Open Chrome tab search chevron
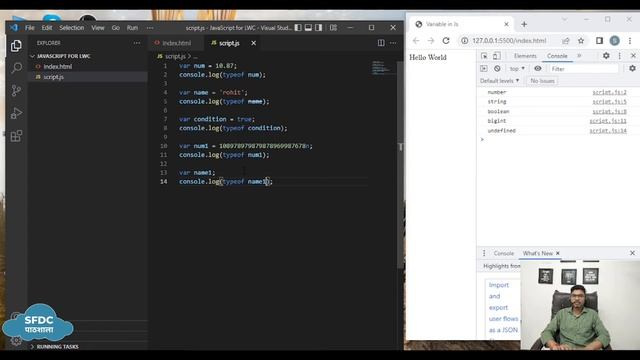This screenshot has width=640, height=360. (x=564, y=19)
